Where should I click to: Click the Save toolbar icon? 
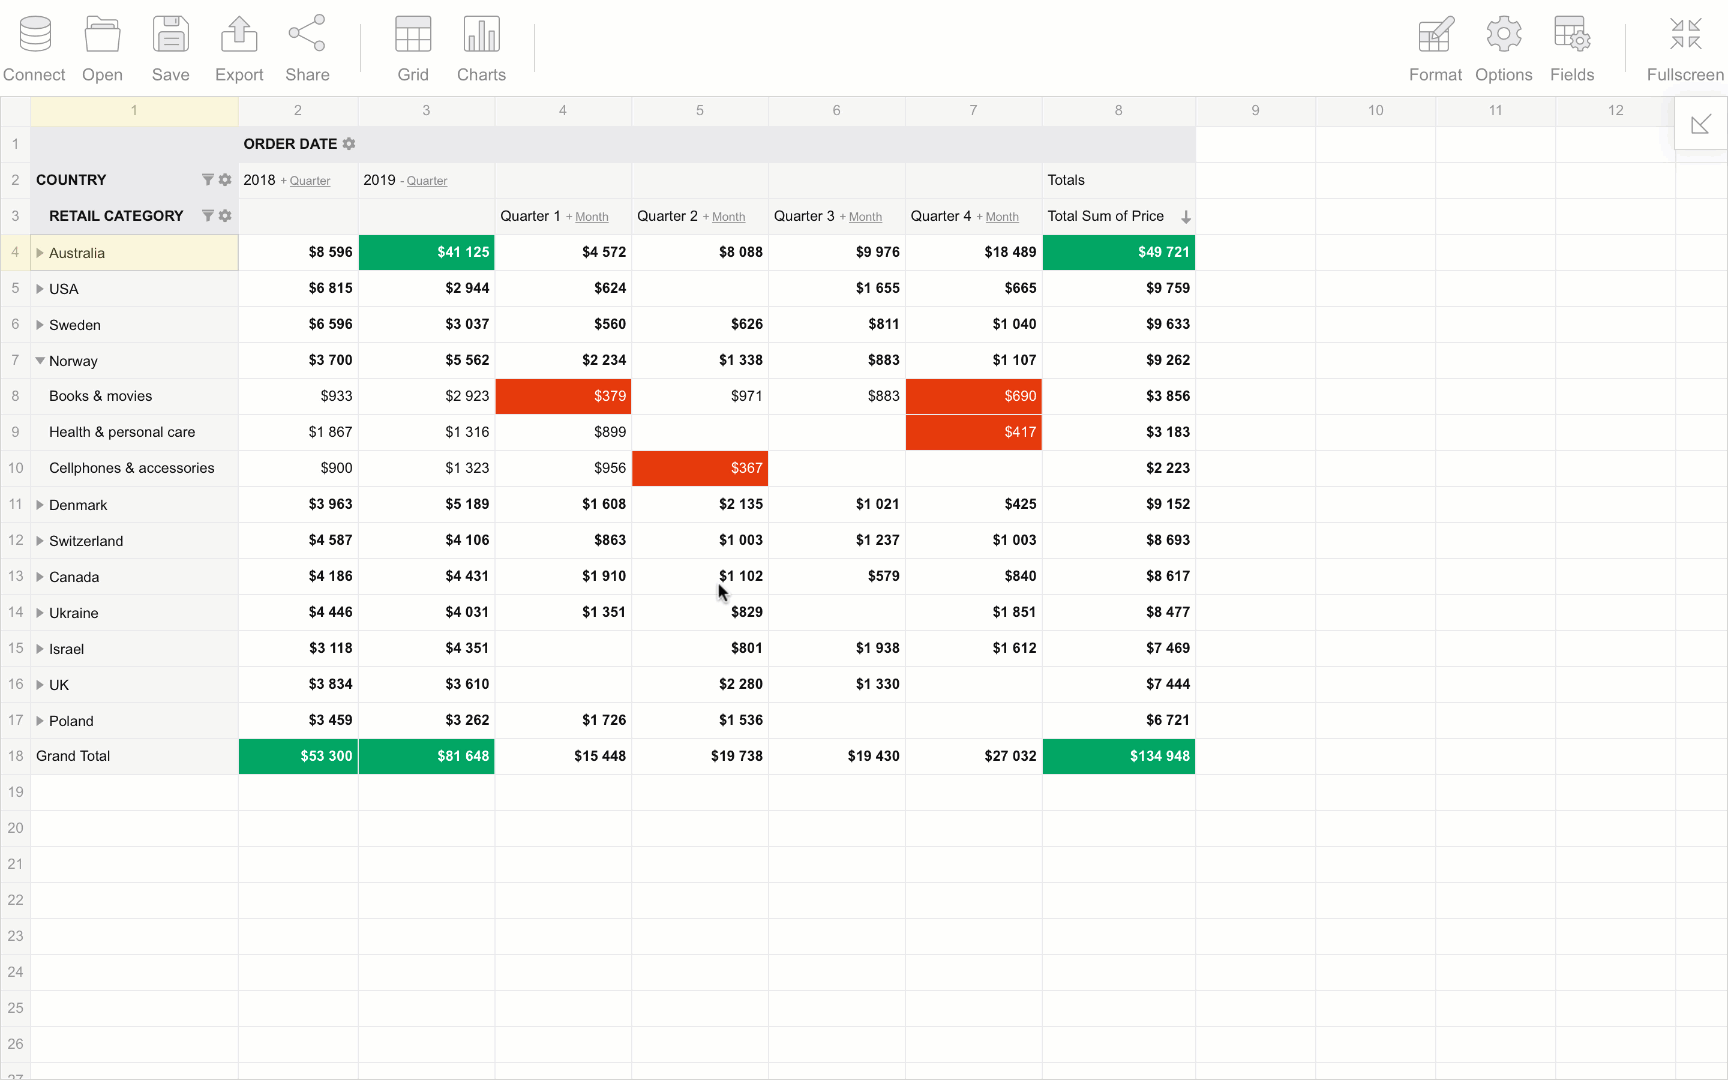[x=170, y=35]
